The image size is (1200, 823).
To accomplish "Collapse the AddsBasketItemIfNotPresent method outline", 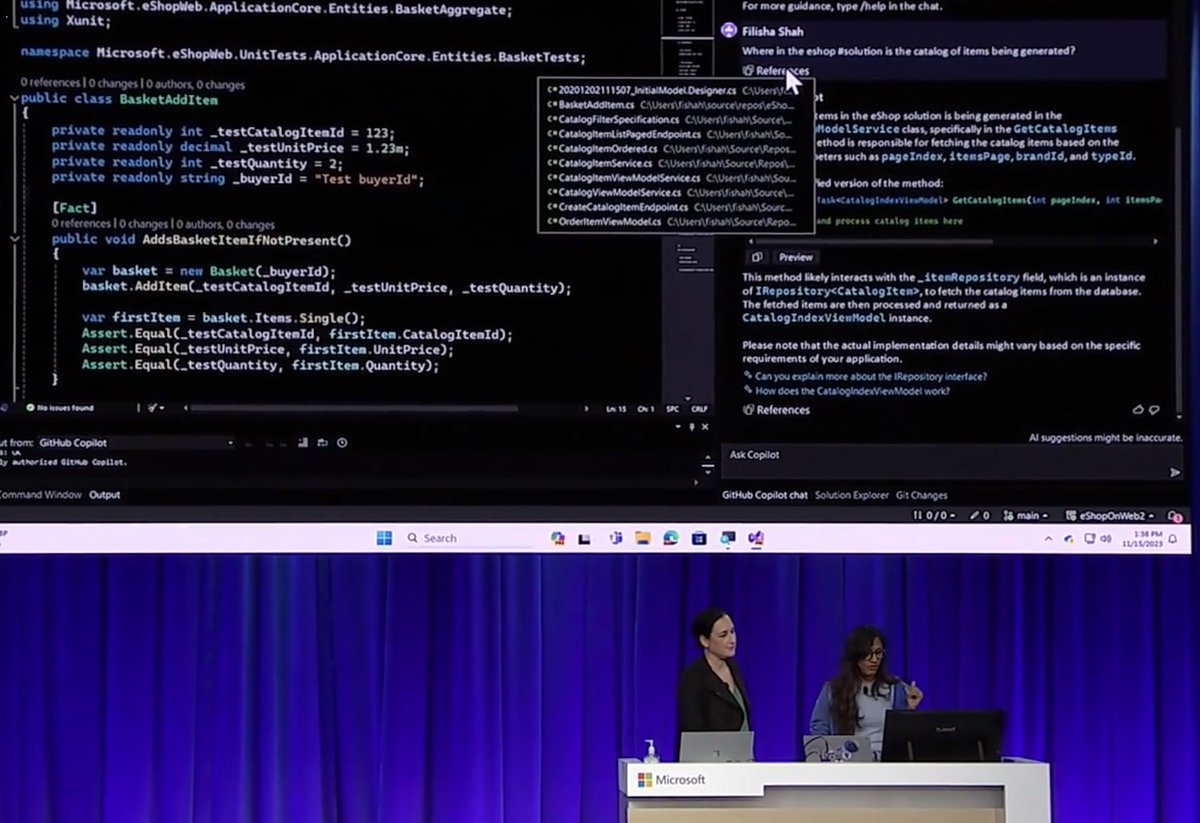I will tap(14, 239).
